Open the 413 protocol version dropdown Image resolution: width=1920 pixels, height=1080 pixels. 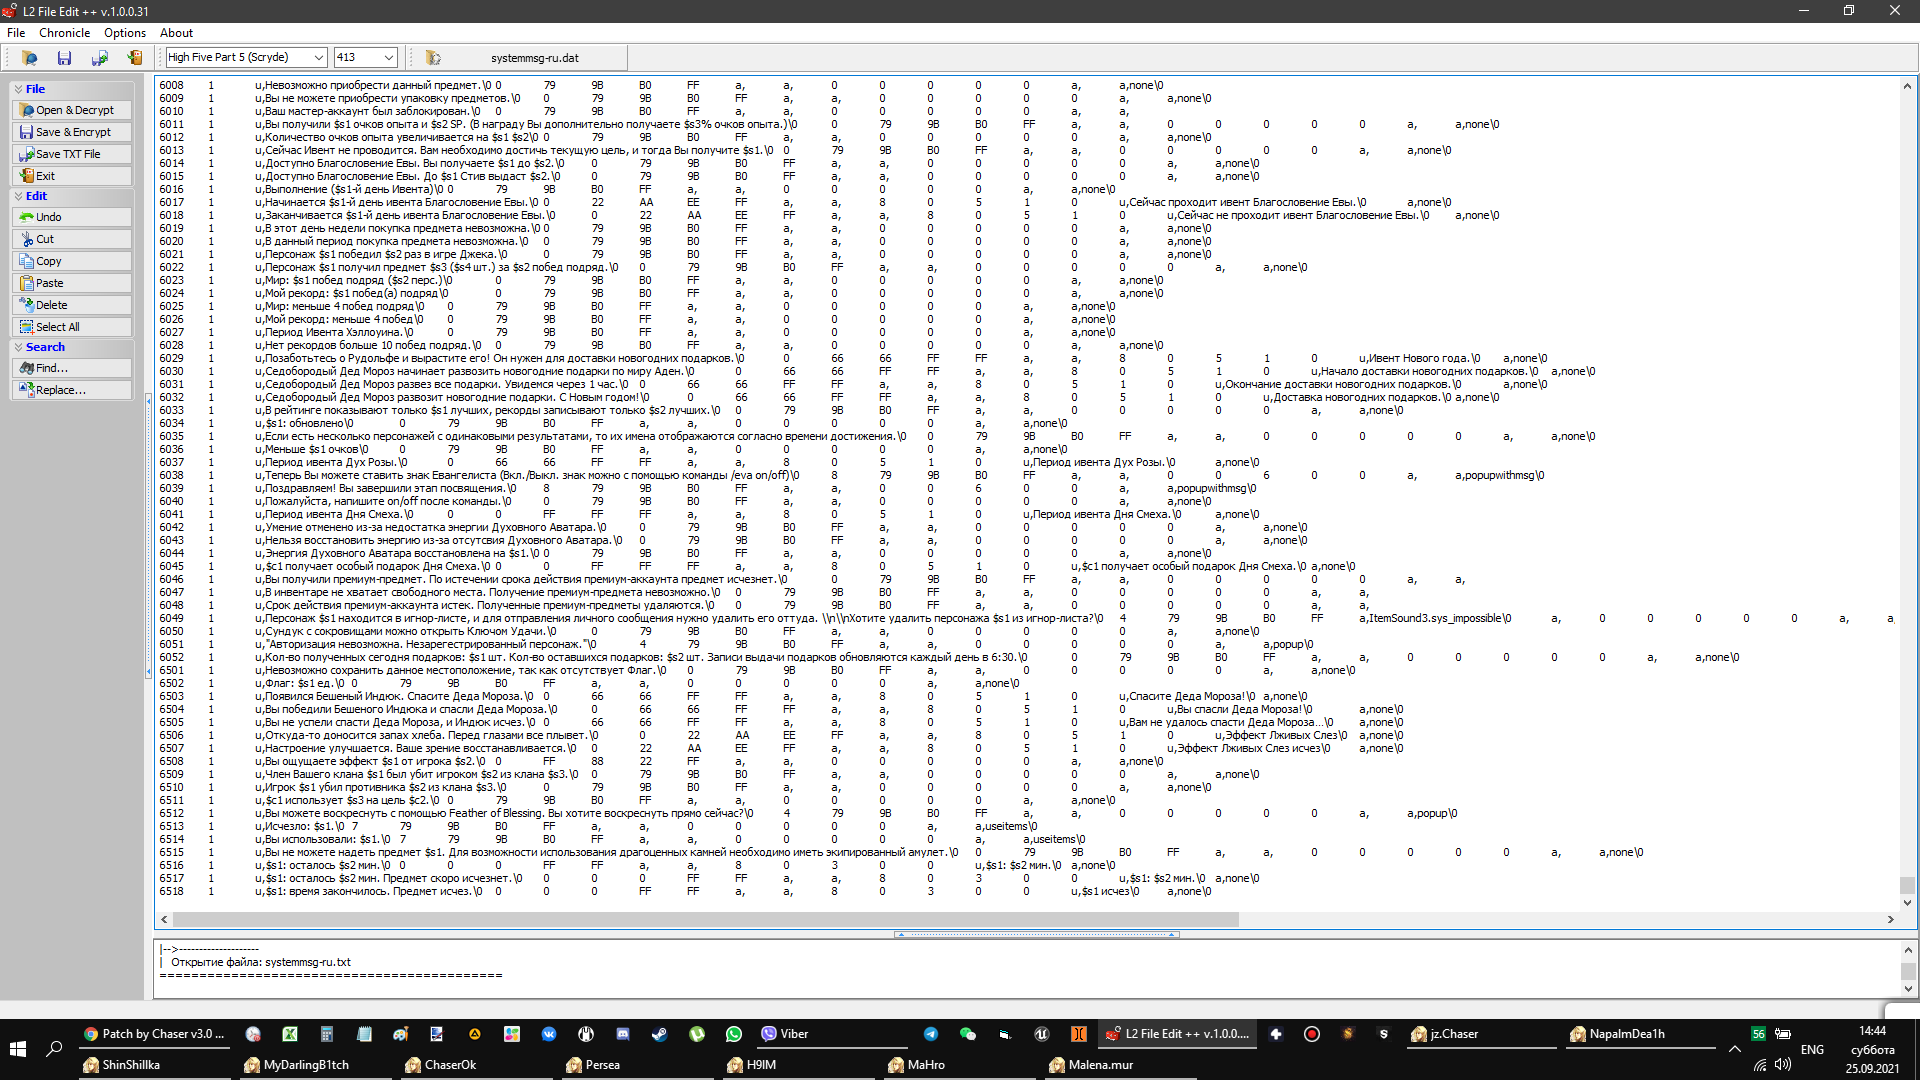pyautogui.click(x=389, y=58)
